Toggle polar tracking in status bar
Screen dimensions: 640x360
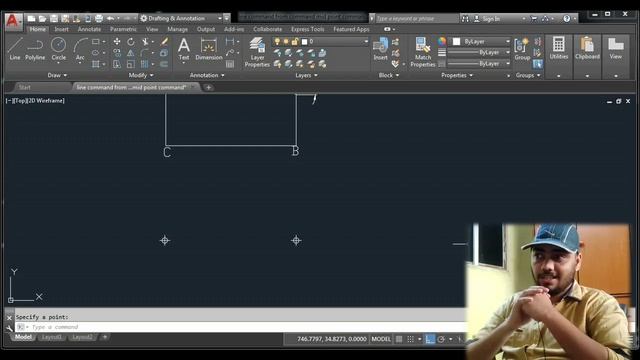[x=441, y=339]
